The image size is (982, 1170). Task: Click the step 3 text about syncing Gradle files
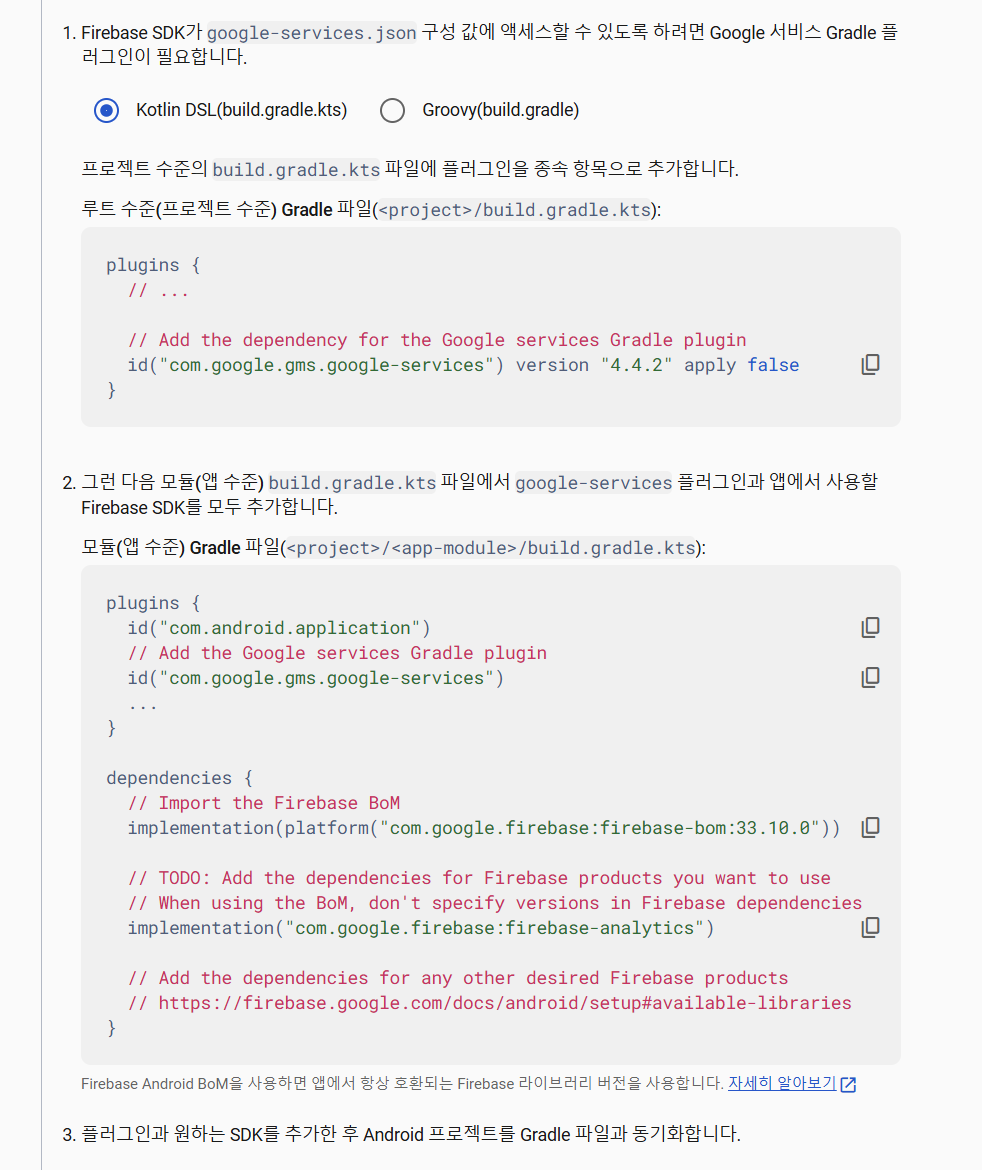pos(410,1134)
